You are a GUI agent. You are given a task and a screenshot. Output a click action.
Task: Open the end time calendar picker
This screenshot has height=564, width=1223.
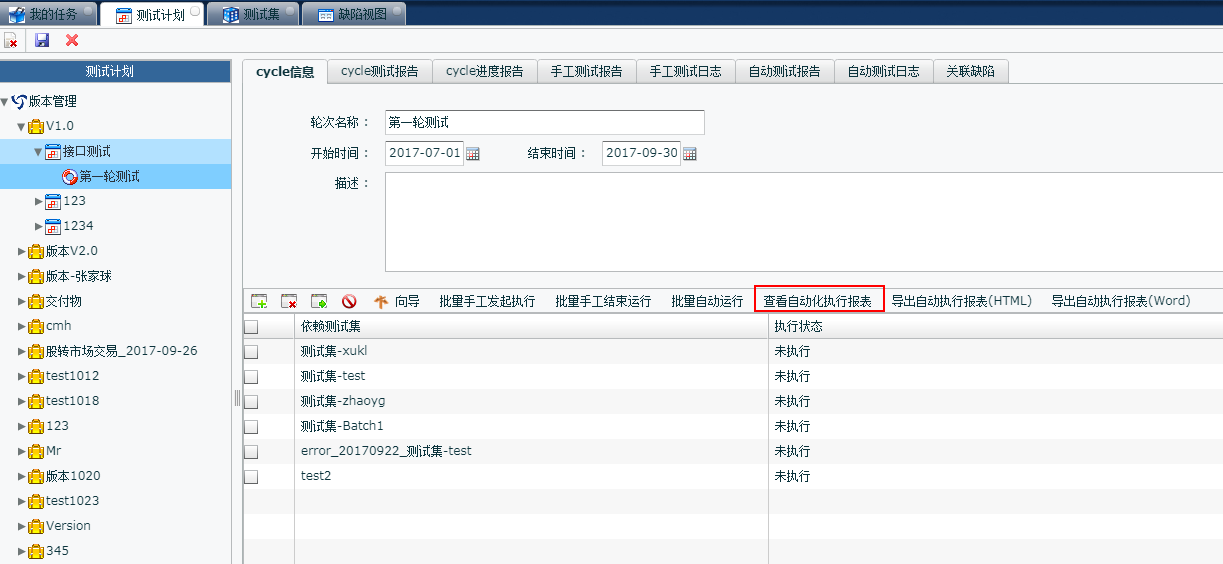689,154
